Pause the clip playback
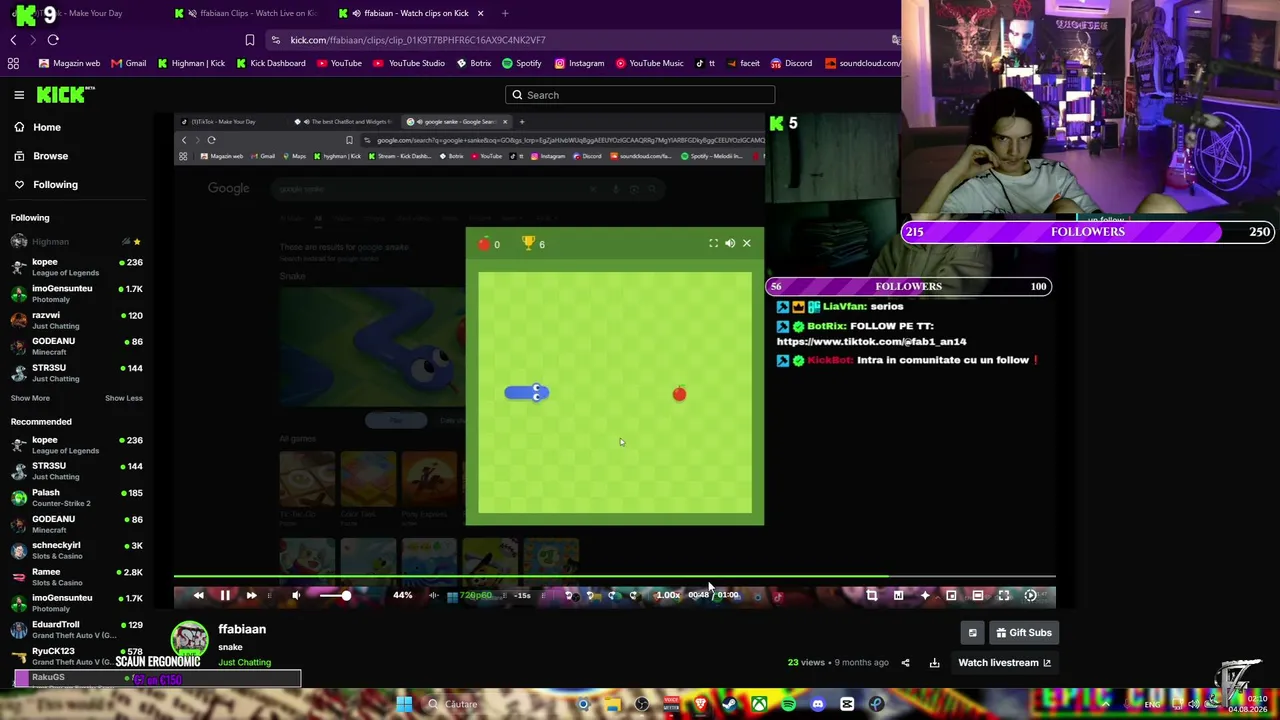The image size is (1280, 720). (225, 595)
